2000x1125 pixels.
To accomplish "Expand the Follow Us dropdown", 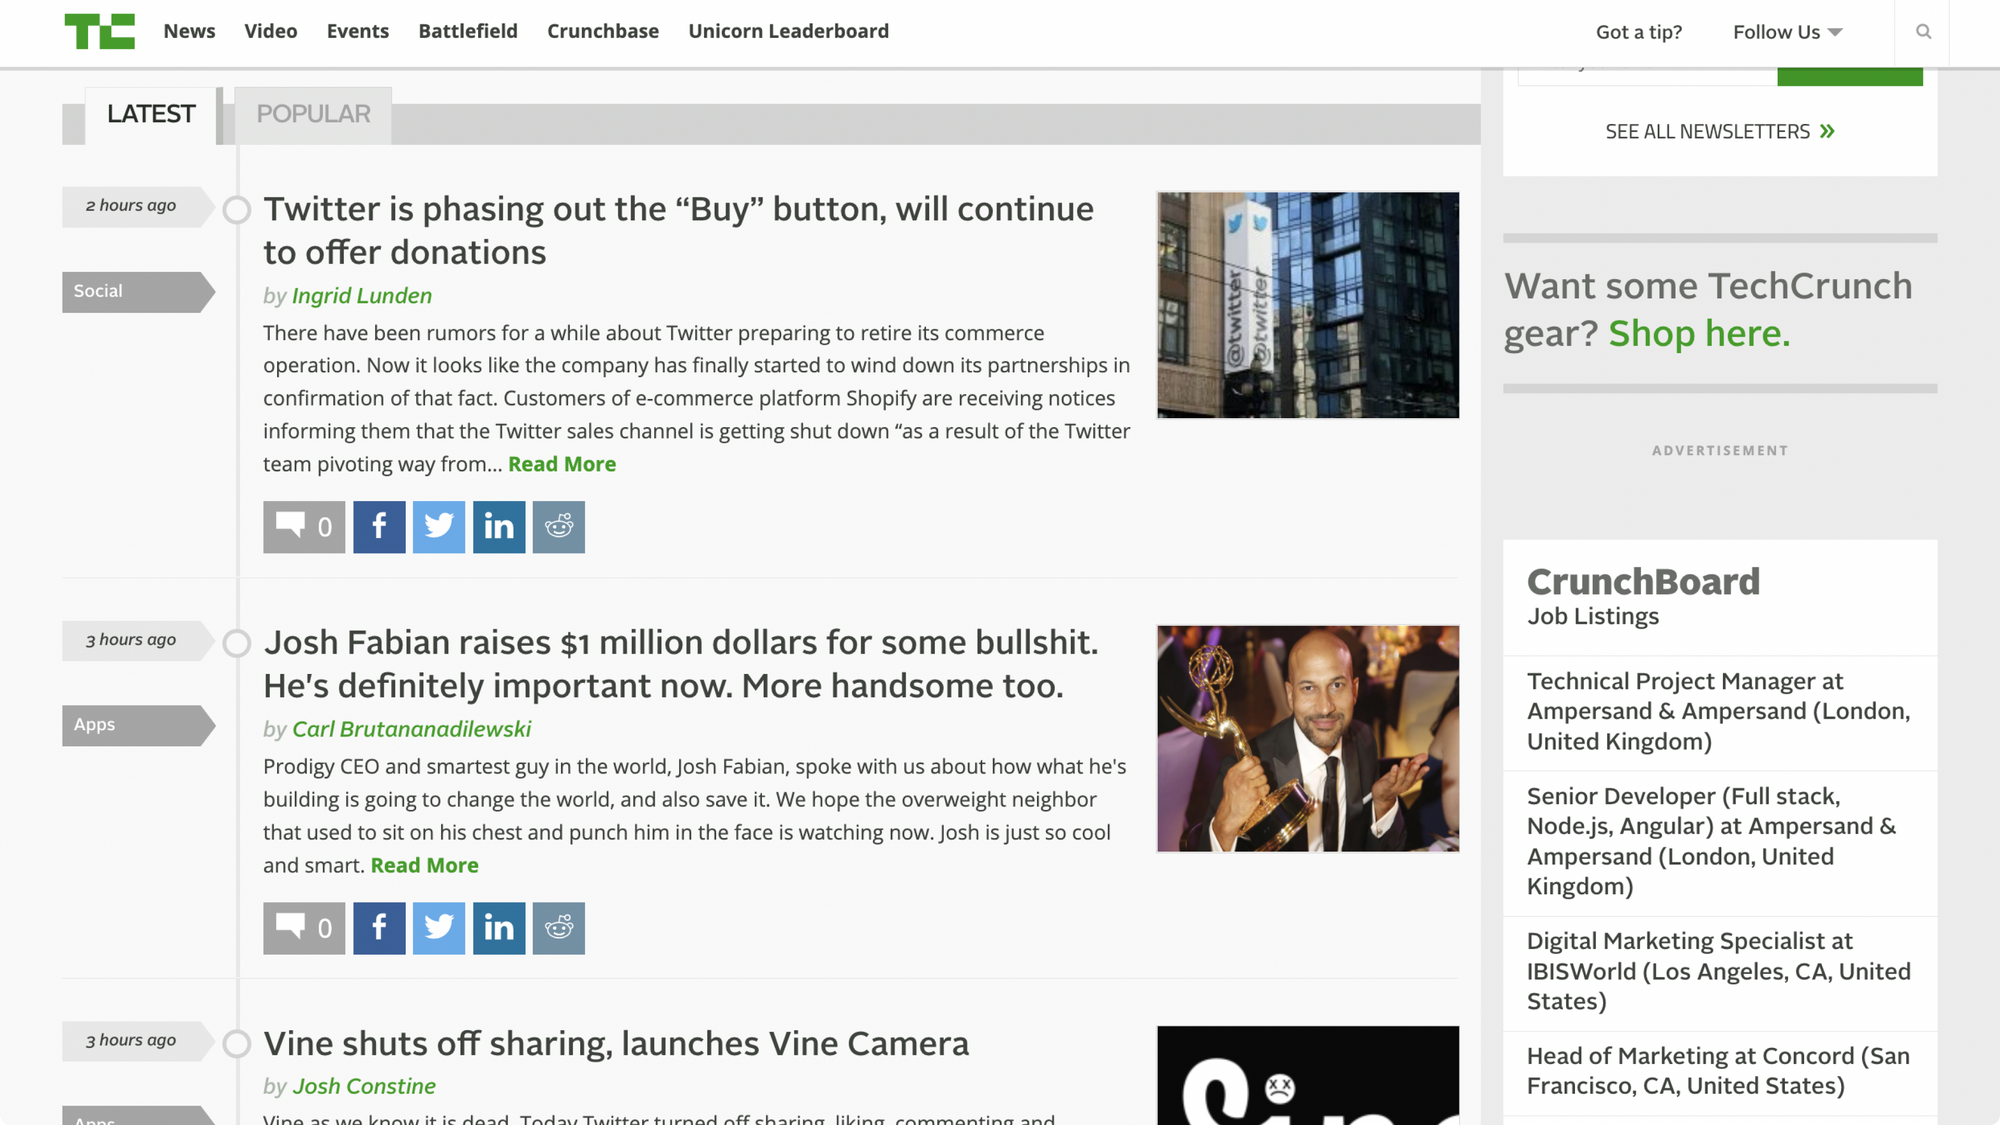I will tap(1787, 32).
